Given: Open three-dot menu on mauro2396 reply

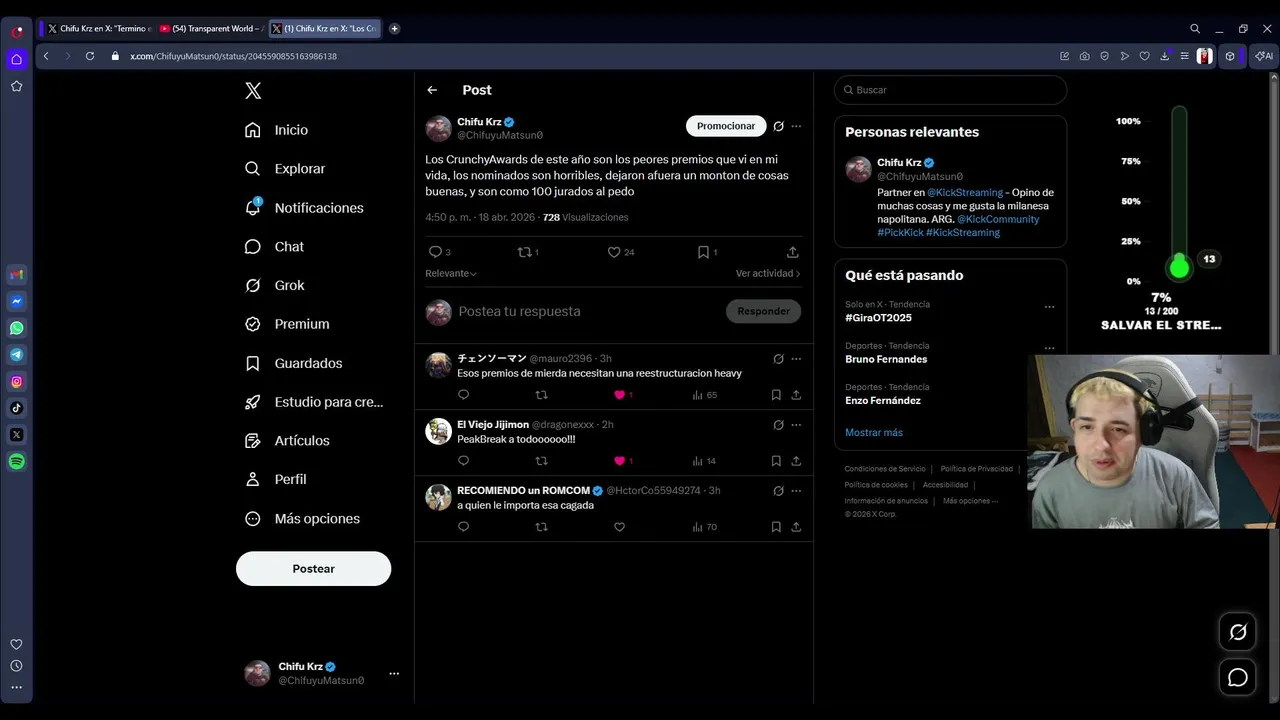Looking at the screenshot, I should (796, 358).
